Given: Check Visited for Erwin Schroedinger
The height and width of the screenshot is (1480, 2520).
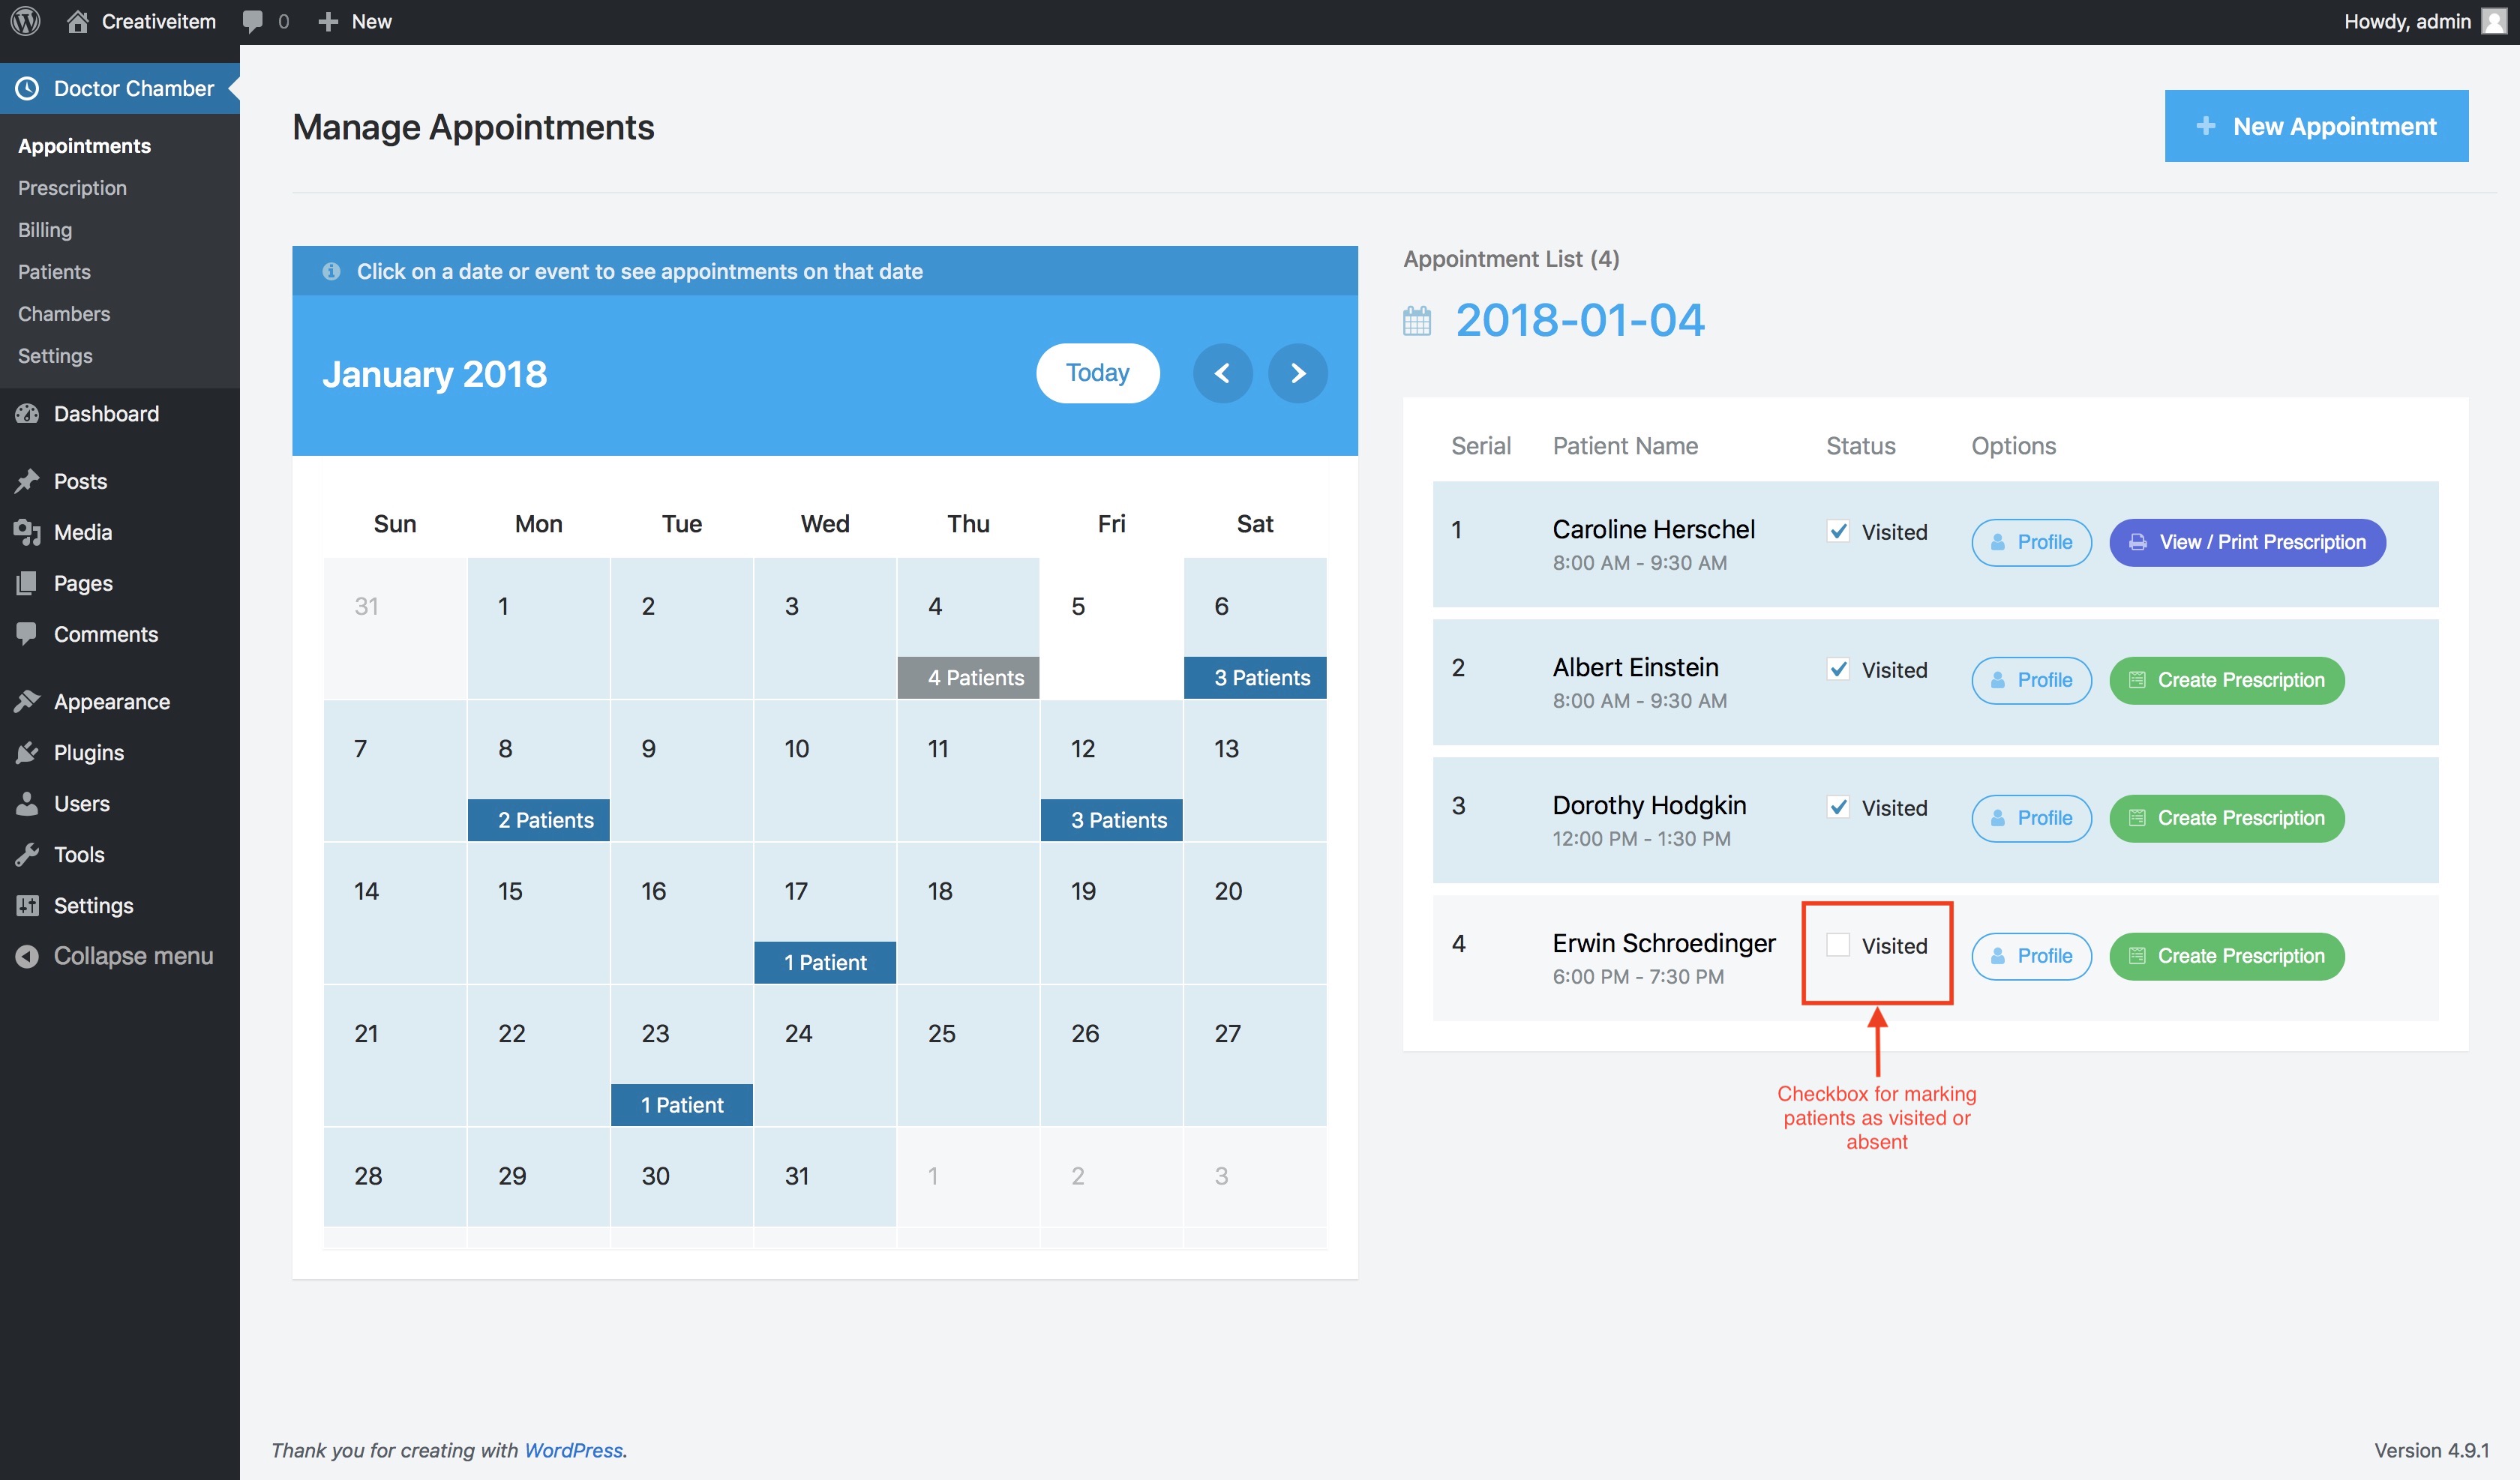Looking at the screenshot, I should 1837,945.
